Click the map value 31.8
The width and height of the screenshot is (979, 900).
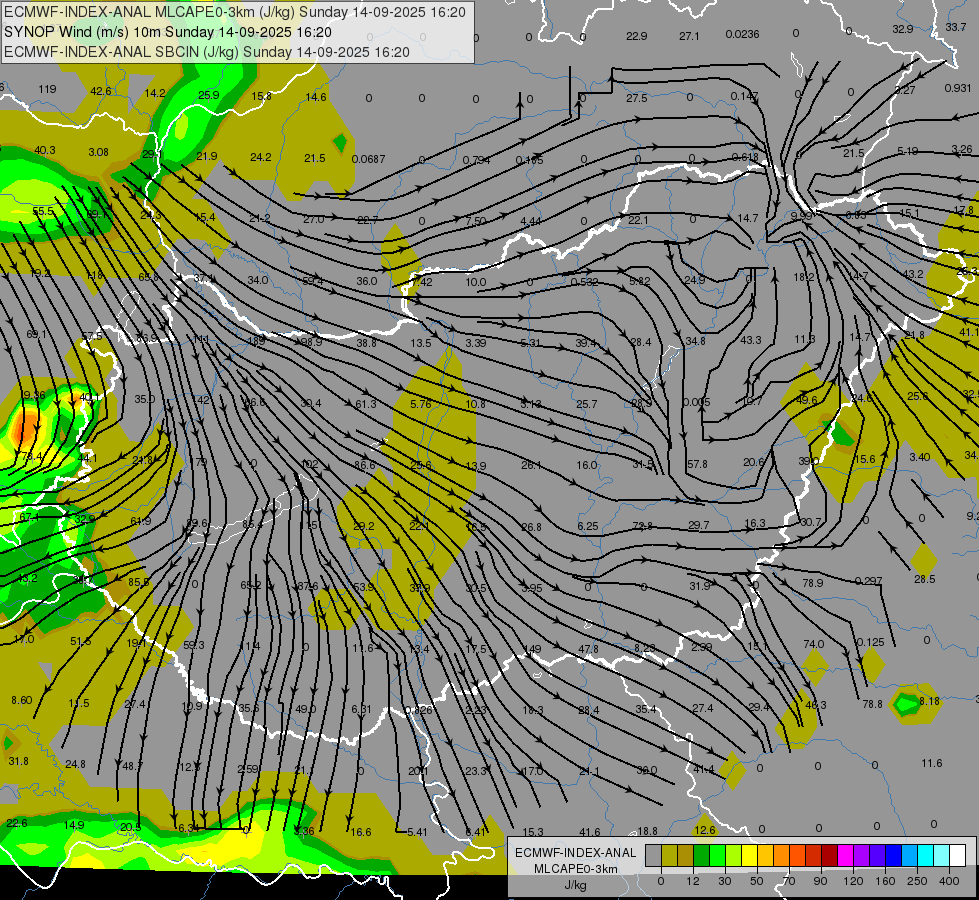[18, 761]
